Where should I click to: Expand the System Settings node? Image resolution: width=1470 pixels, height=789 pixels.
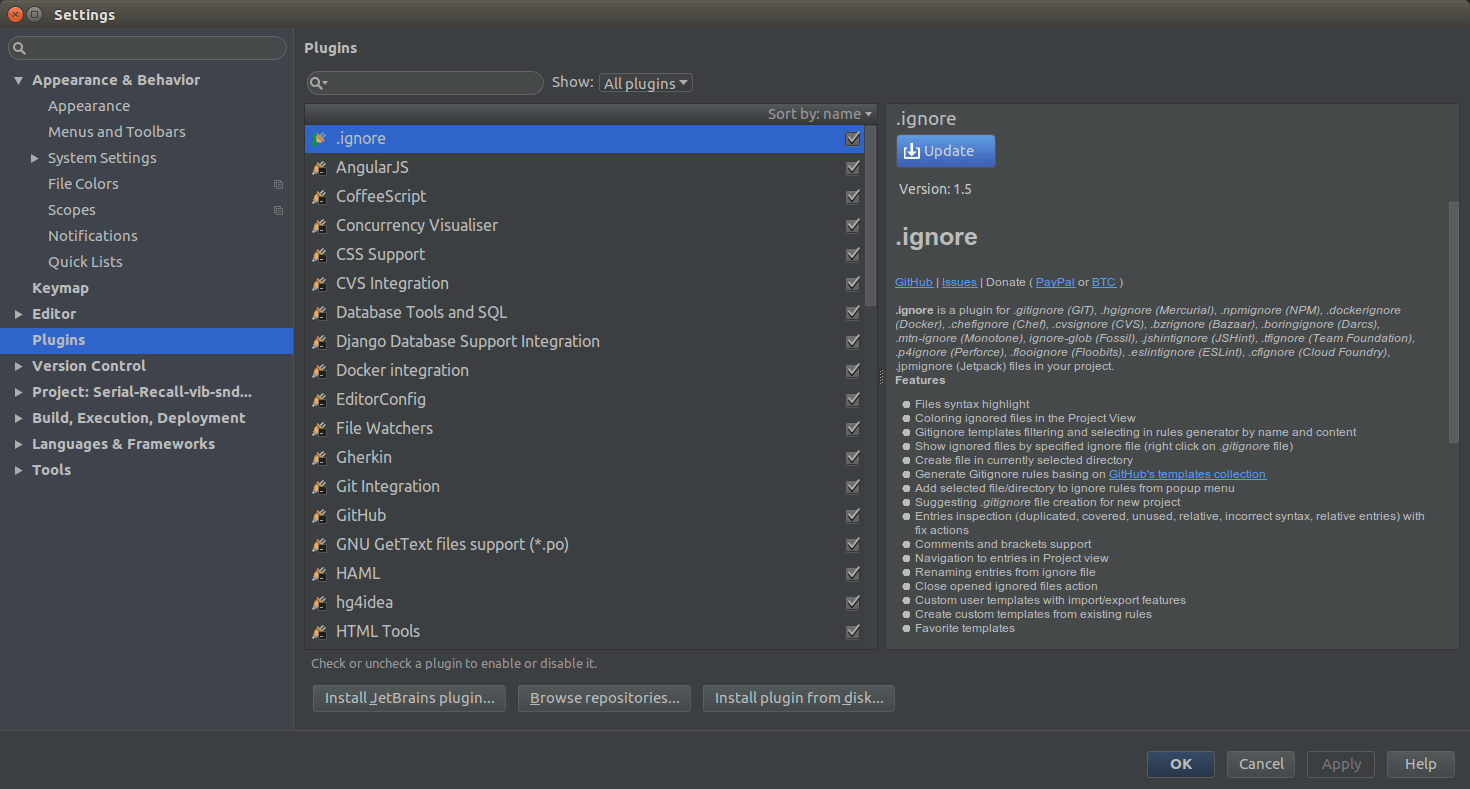(x=35, y=158)
